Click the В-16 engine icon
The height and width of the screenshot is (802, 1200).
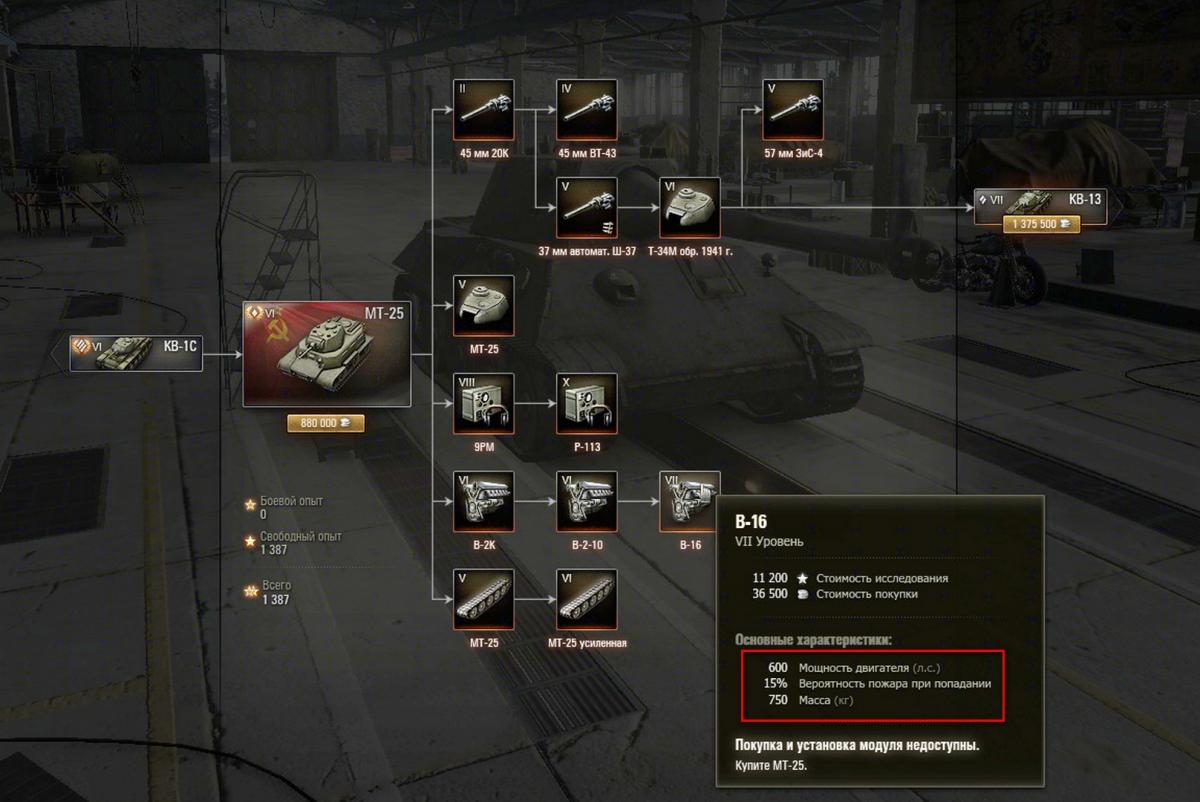click(x=690, y=501)
